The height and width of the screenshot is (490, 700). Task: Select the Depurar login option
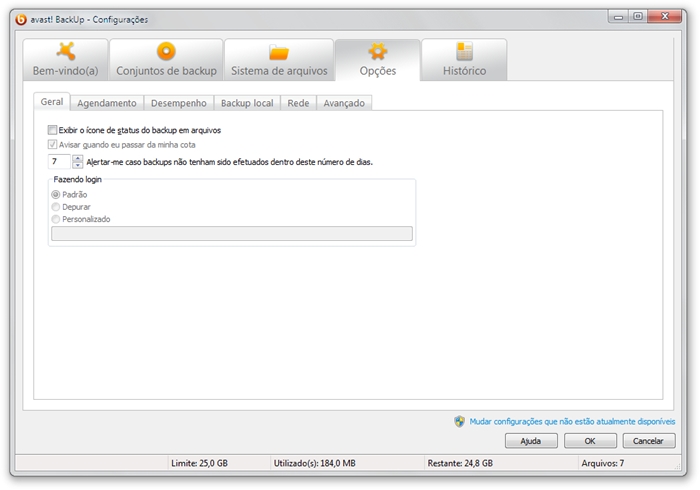(55, 207)
